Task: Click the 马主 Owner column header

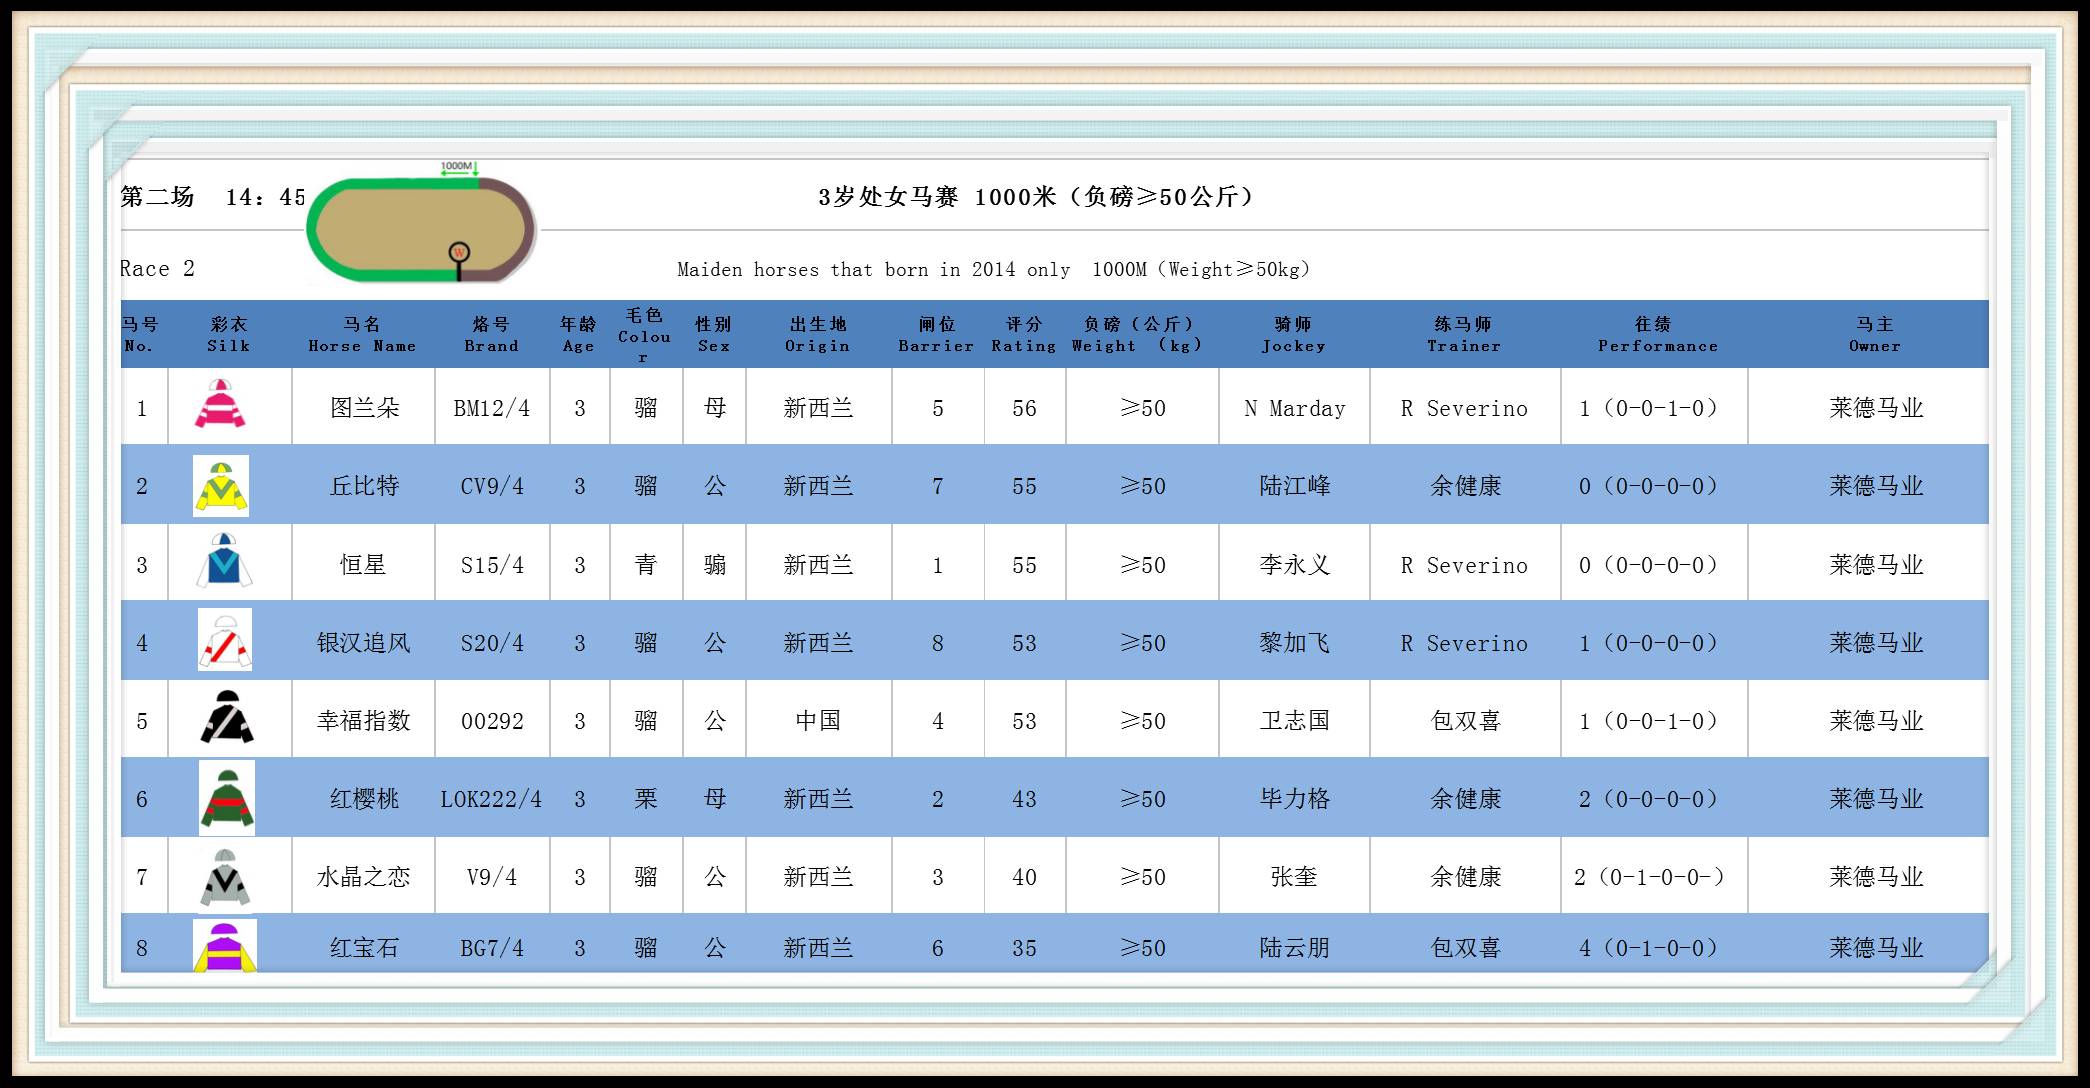Action: [x=1875, y=334]
